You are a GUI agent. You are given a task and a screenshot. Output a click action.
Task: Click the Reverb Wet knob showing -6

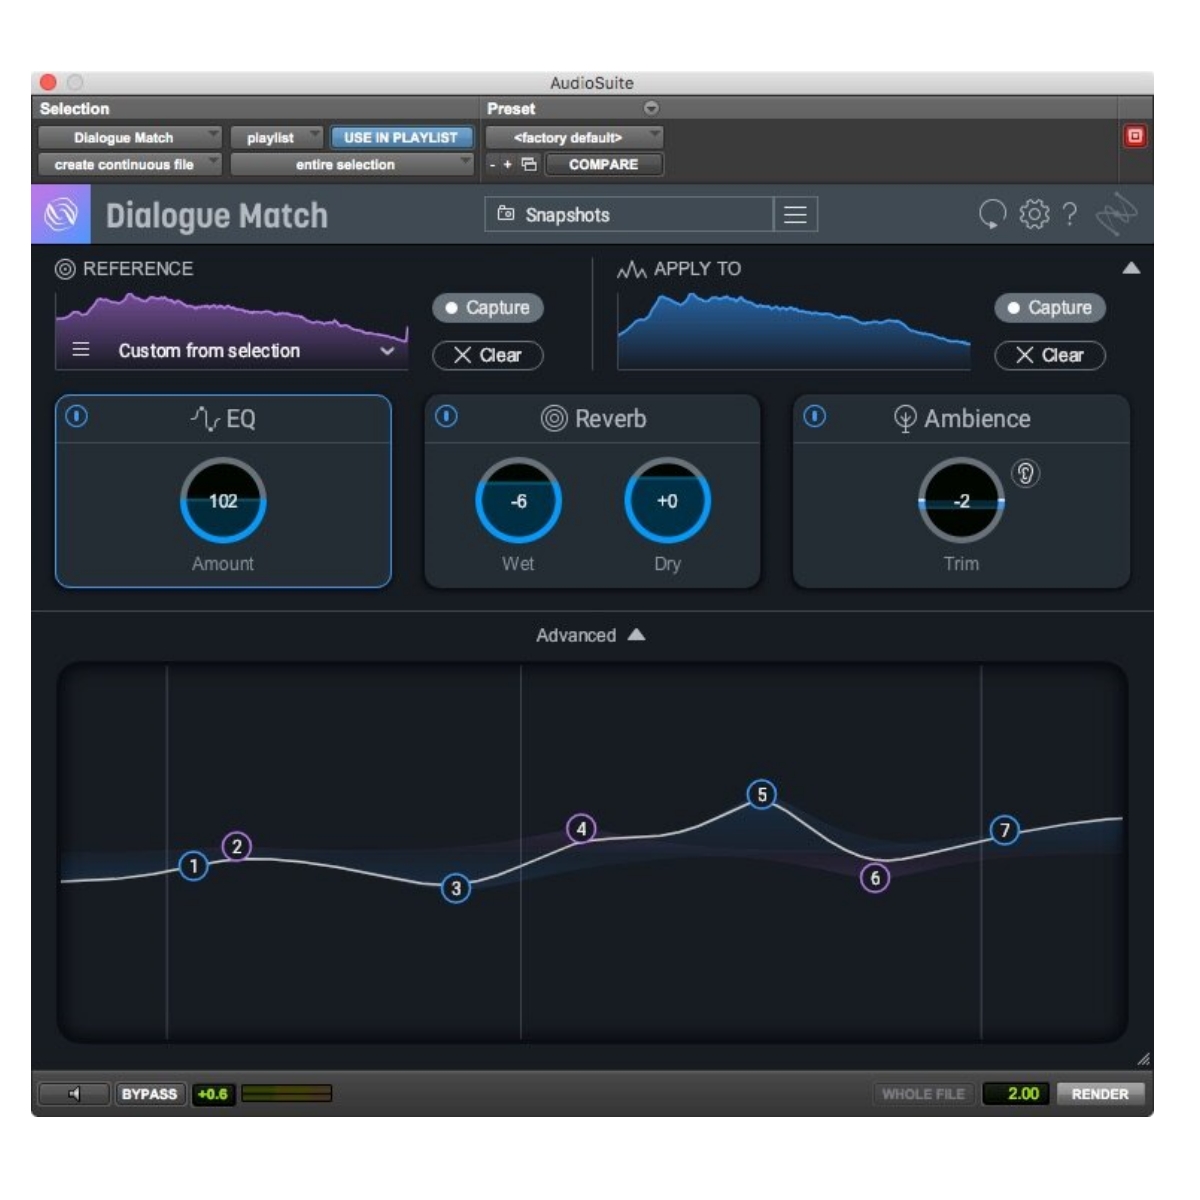coord(518,501)
